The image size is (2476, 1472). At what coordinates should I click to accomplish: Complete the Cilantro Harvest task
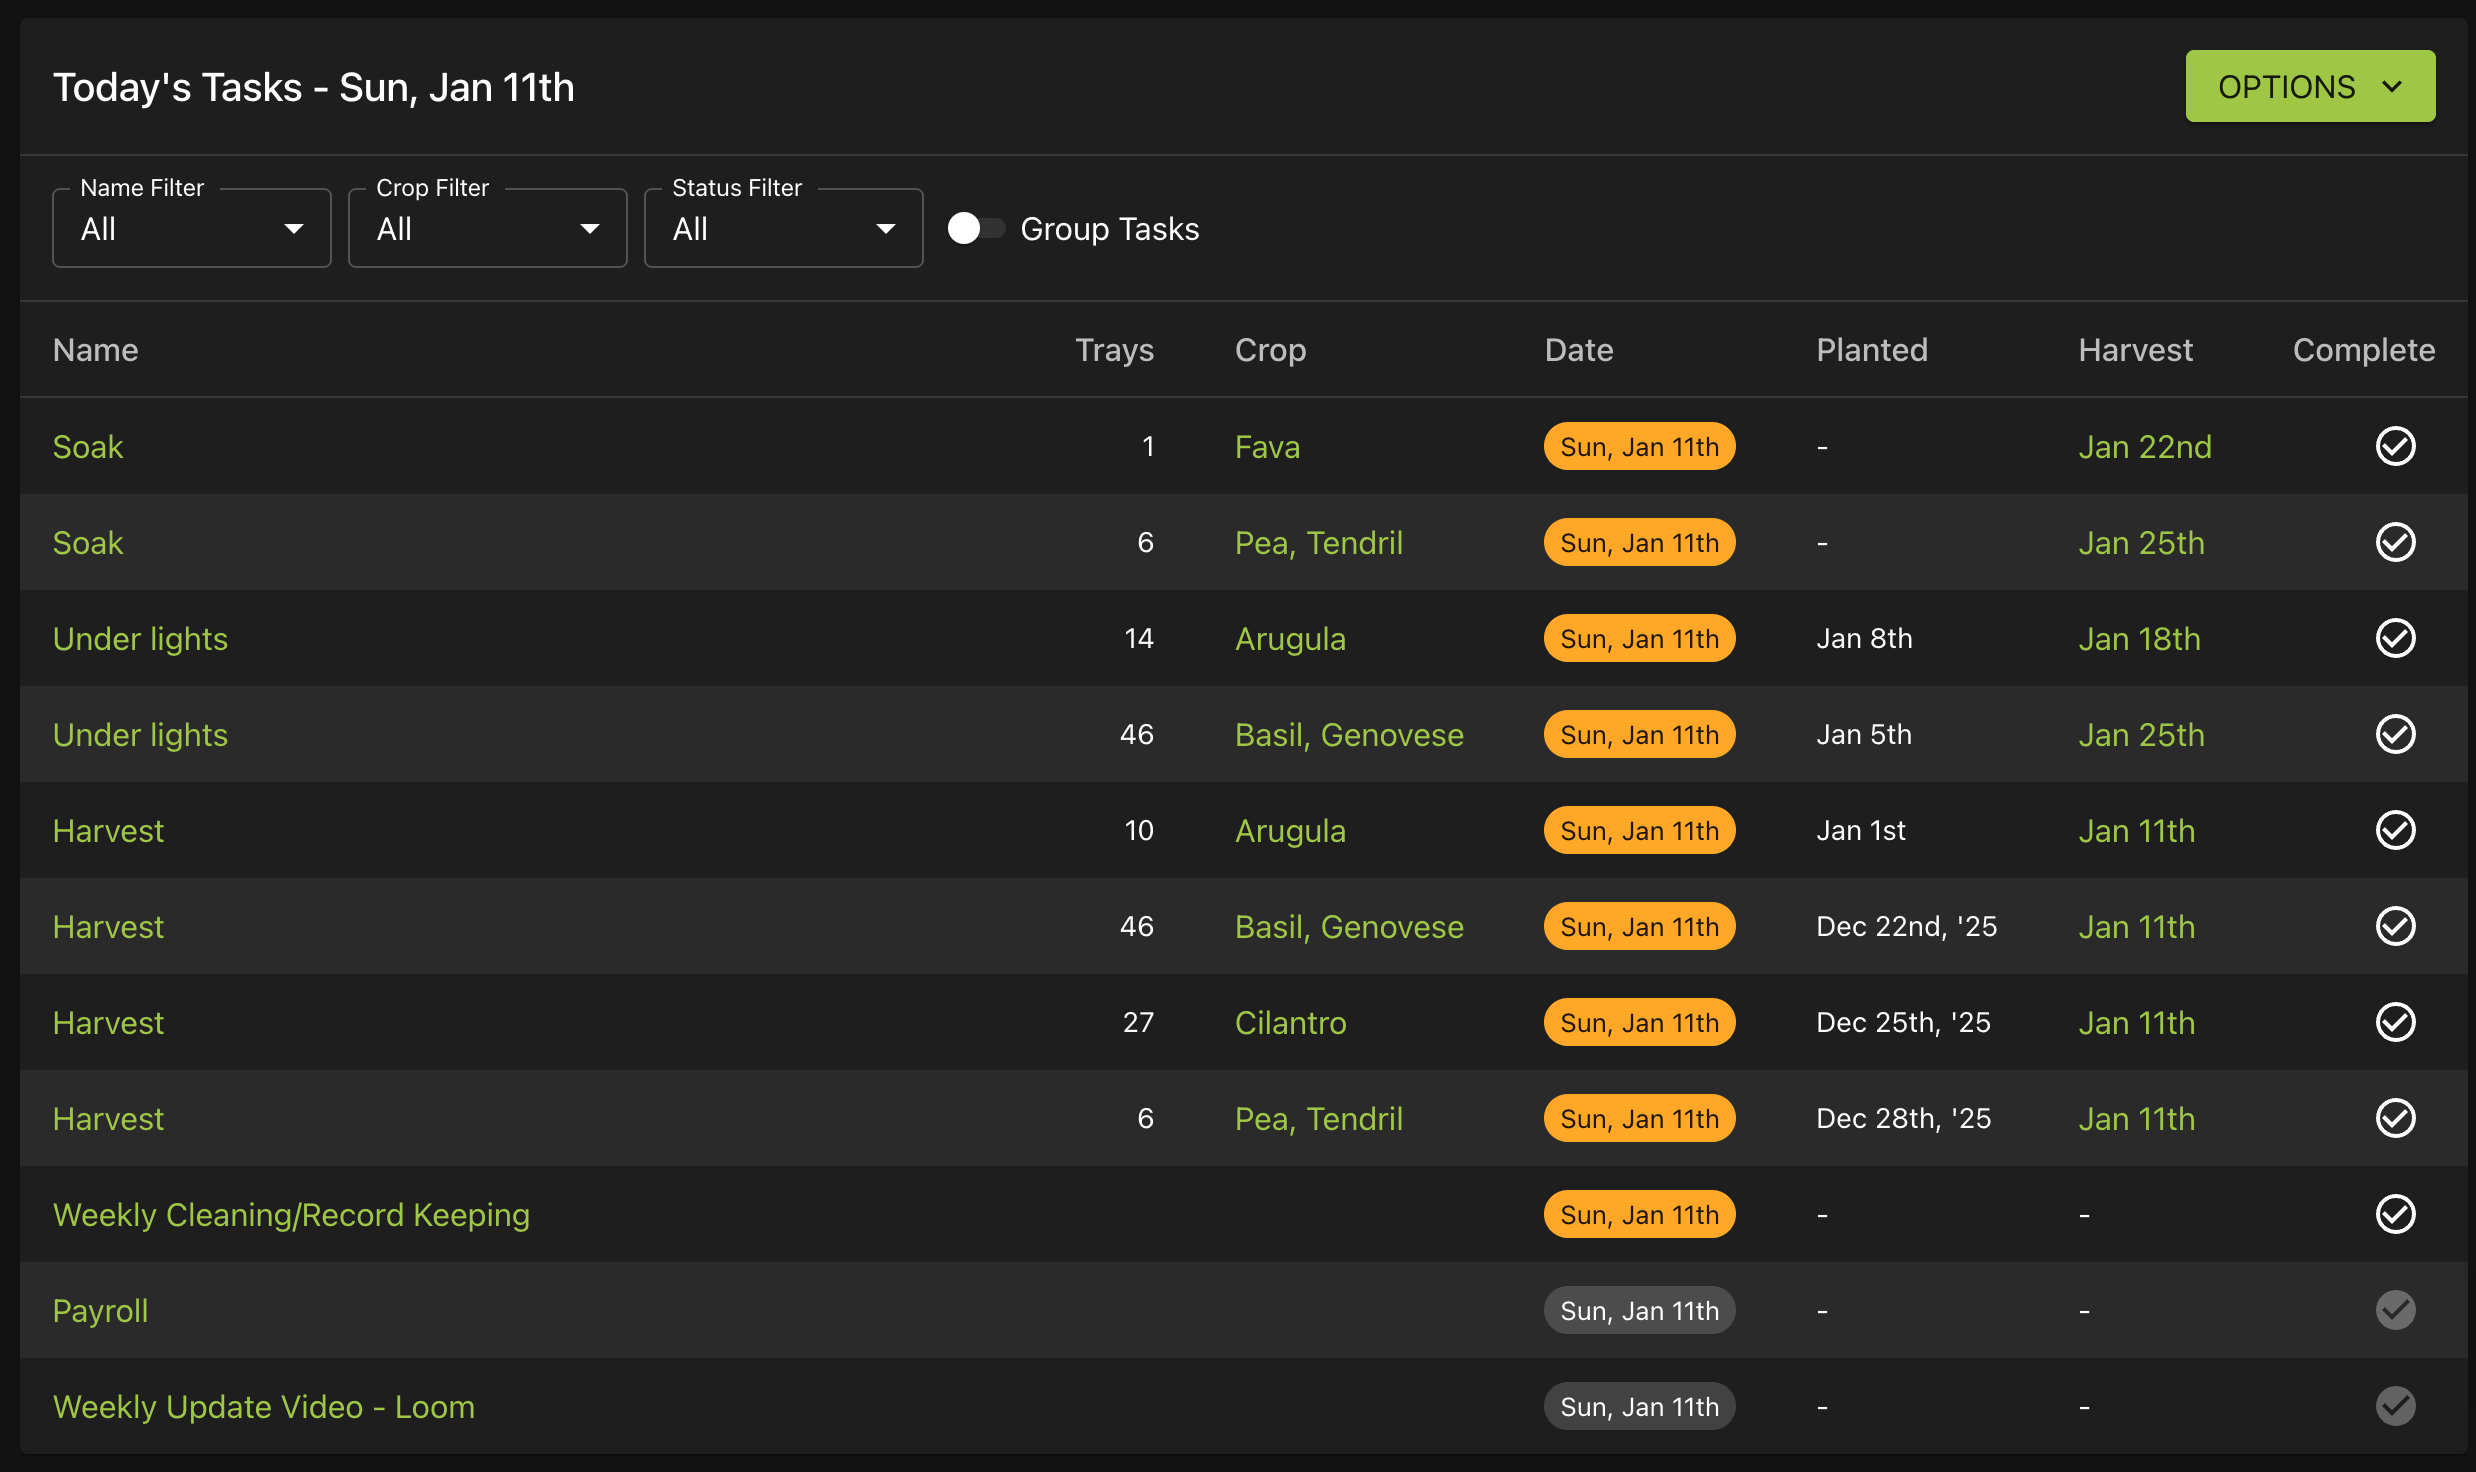(x=2395, y=1022)
